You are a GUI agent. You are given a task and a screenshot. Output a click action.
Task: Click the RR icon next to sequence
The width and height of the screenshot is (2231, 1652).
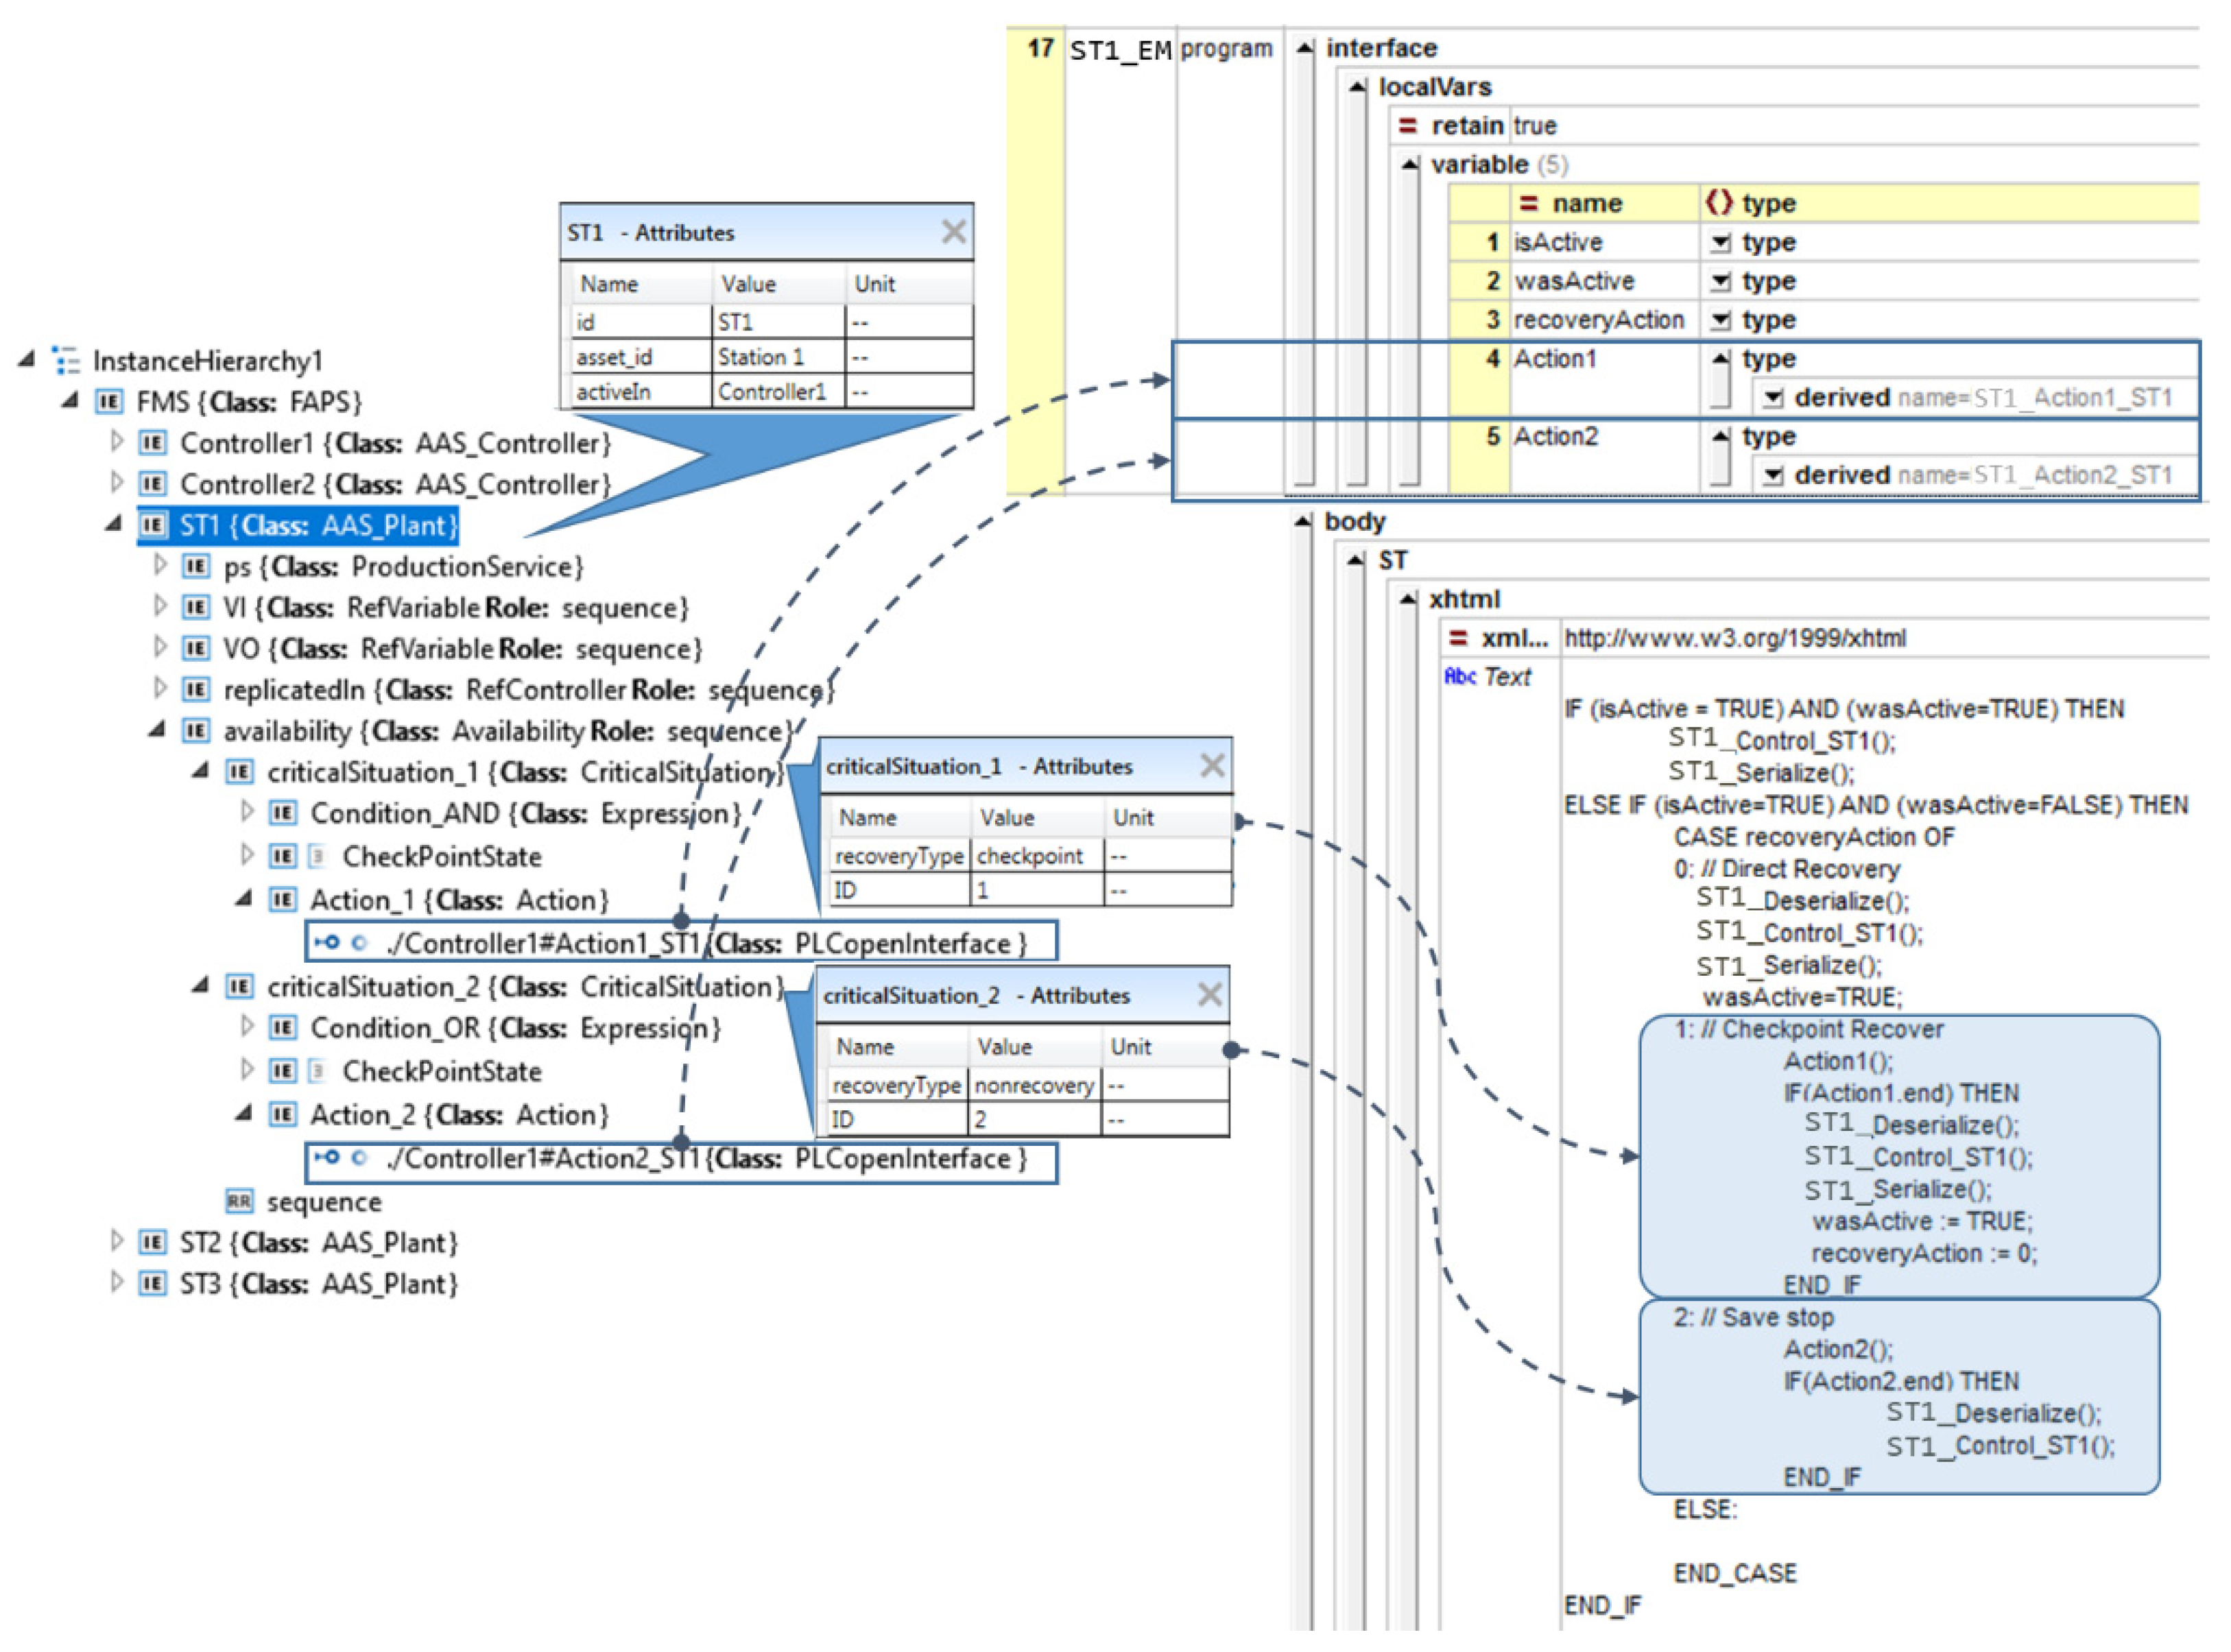[239, 1201]
